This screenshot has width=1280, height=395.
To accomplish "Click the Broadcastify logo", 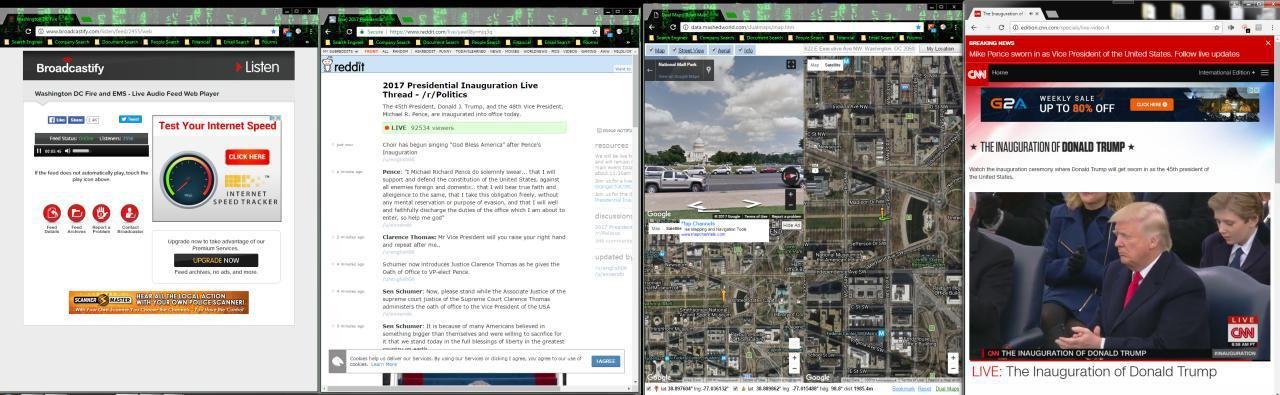I will 70,67.
